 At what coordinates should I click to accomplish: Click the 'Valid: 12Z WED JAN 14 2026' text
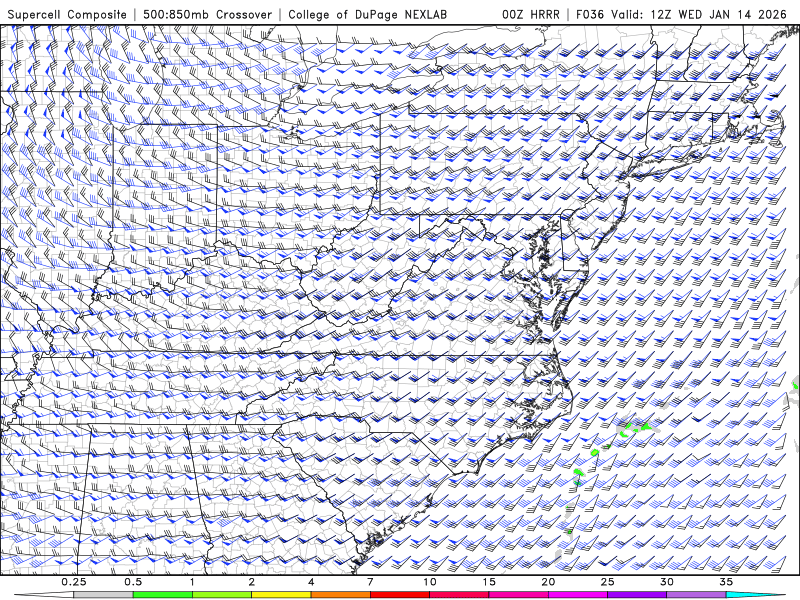tap(699, 14)
